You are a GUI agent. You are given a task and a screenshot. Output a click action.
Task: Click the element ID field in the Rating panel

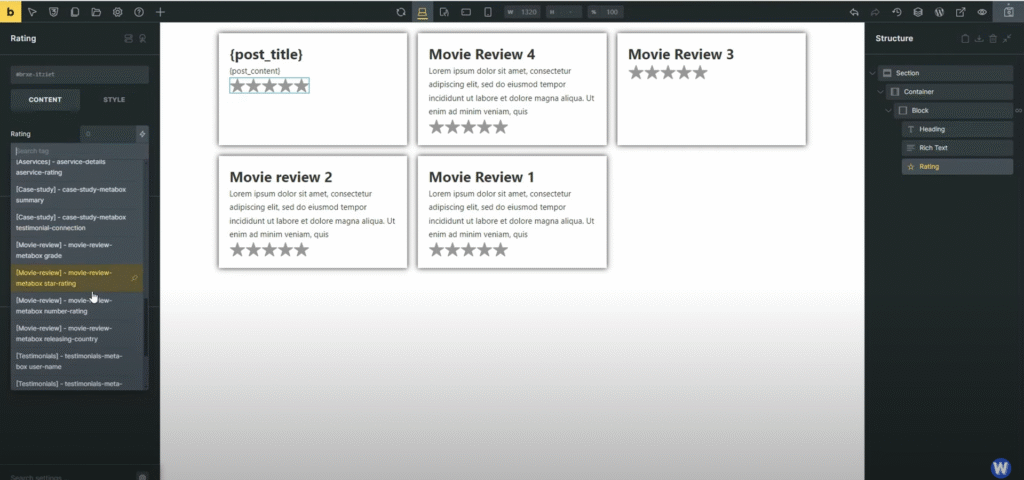tap(80, 74)
